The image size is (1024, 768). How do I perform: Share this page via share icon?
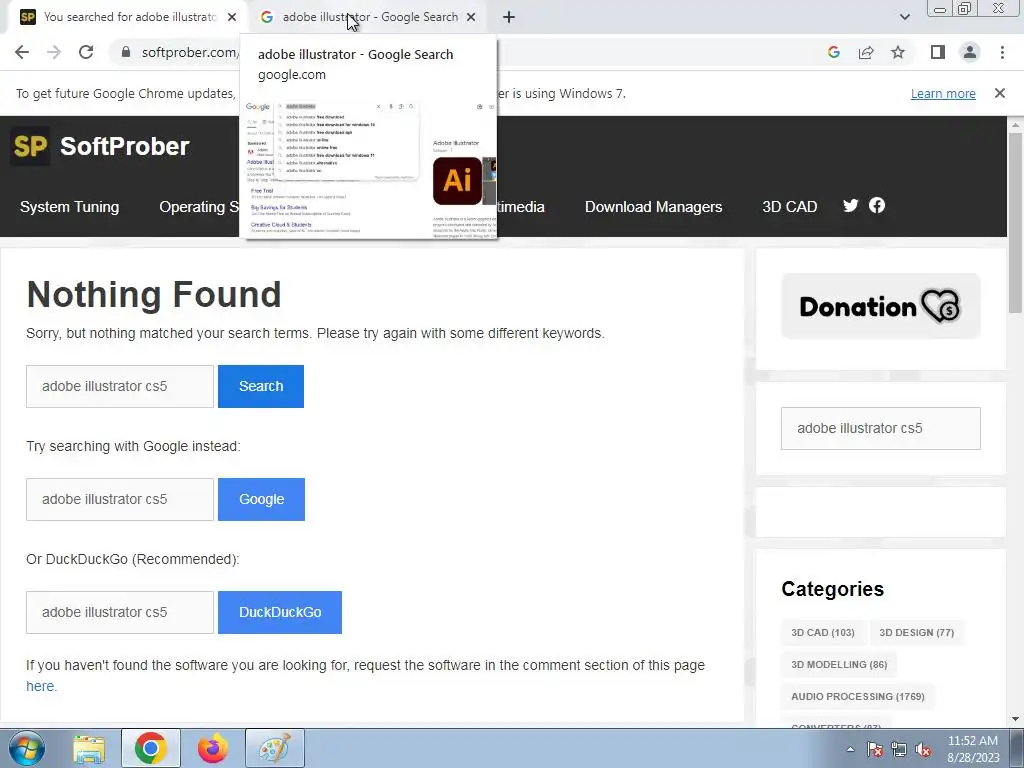[866, 52]
